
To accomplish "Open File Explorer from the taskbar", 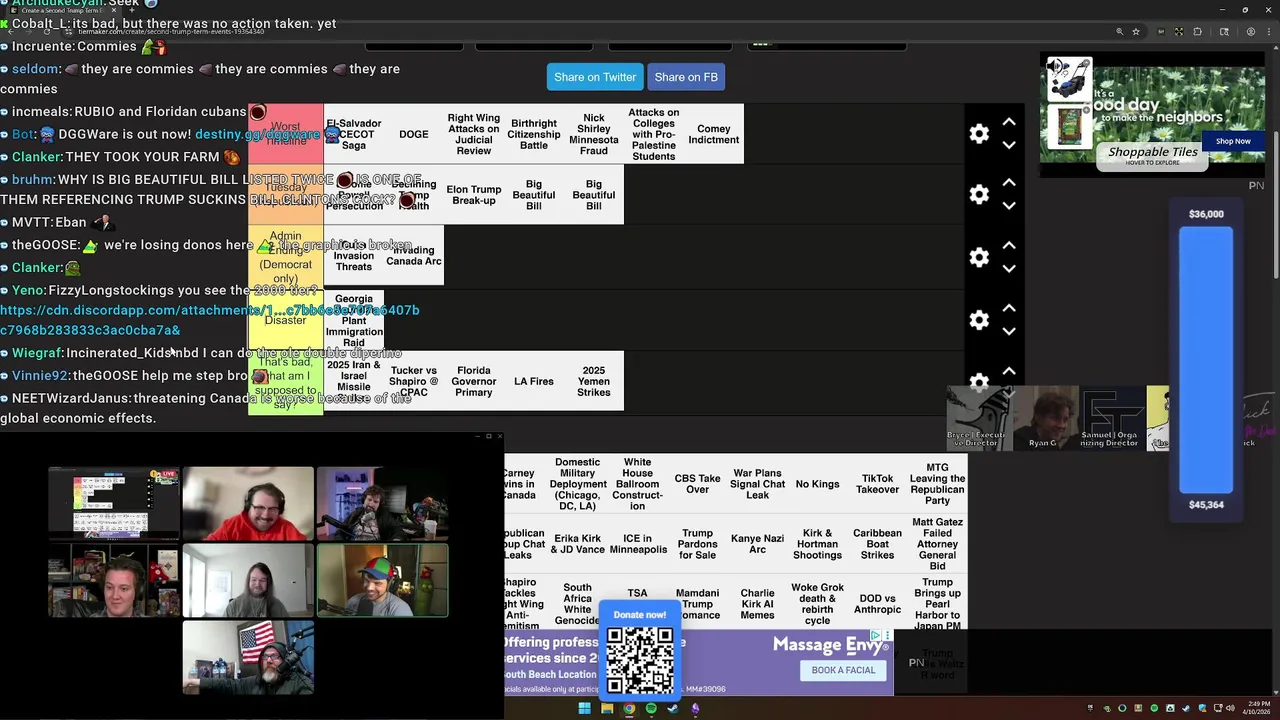I will click(607, 709).
